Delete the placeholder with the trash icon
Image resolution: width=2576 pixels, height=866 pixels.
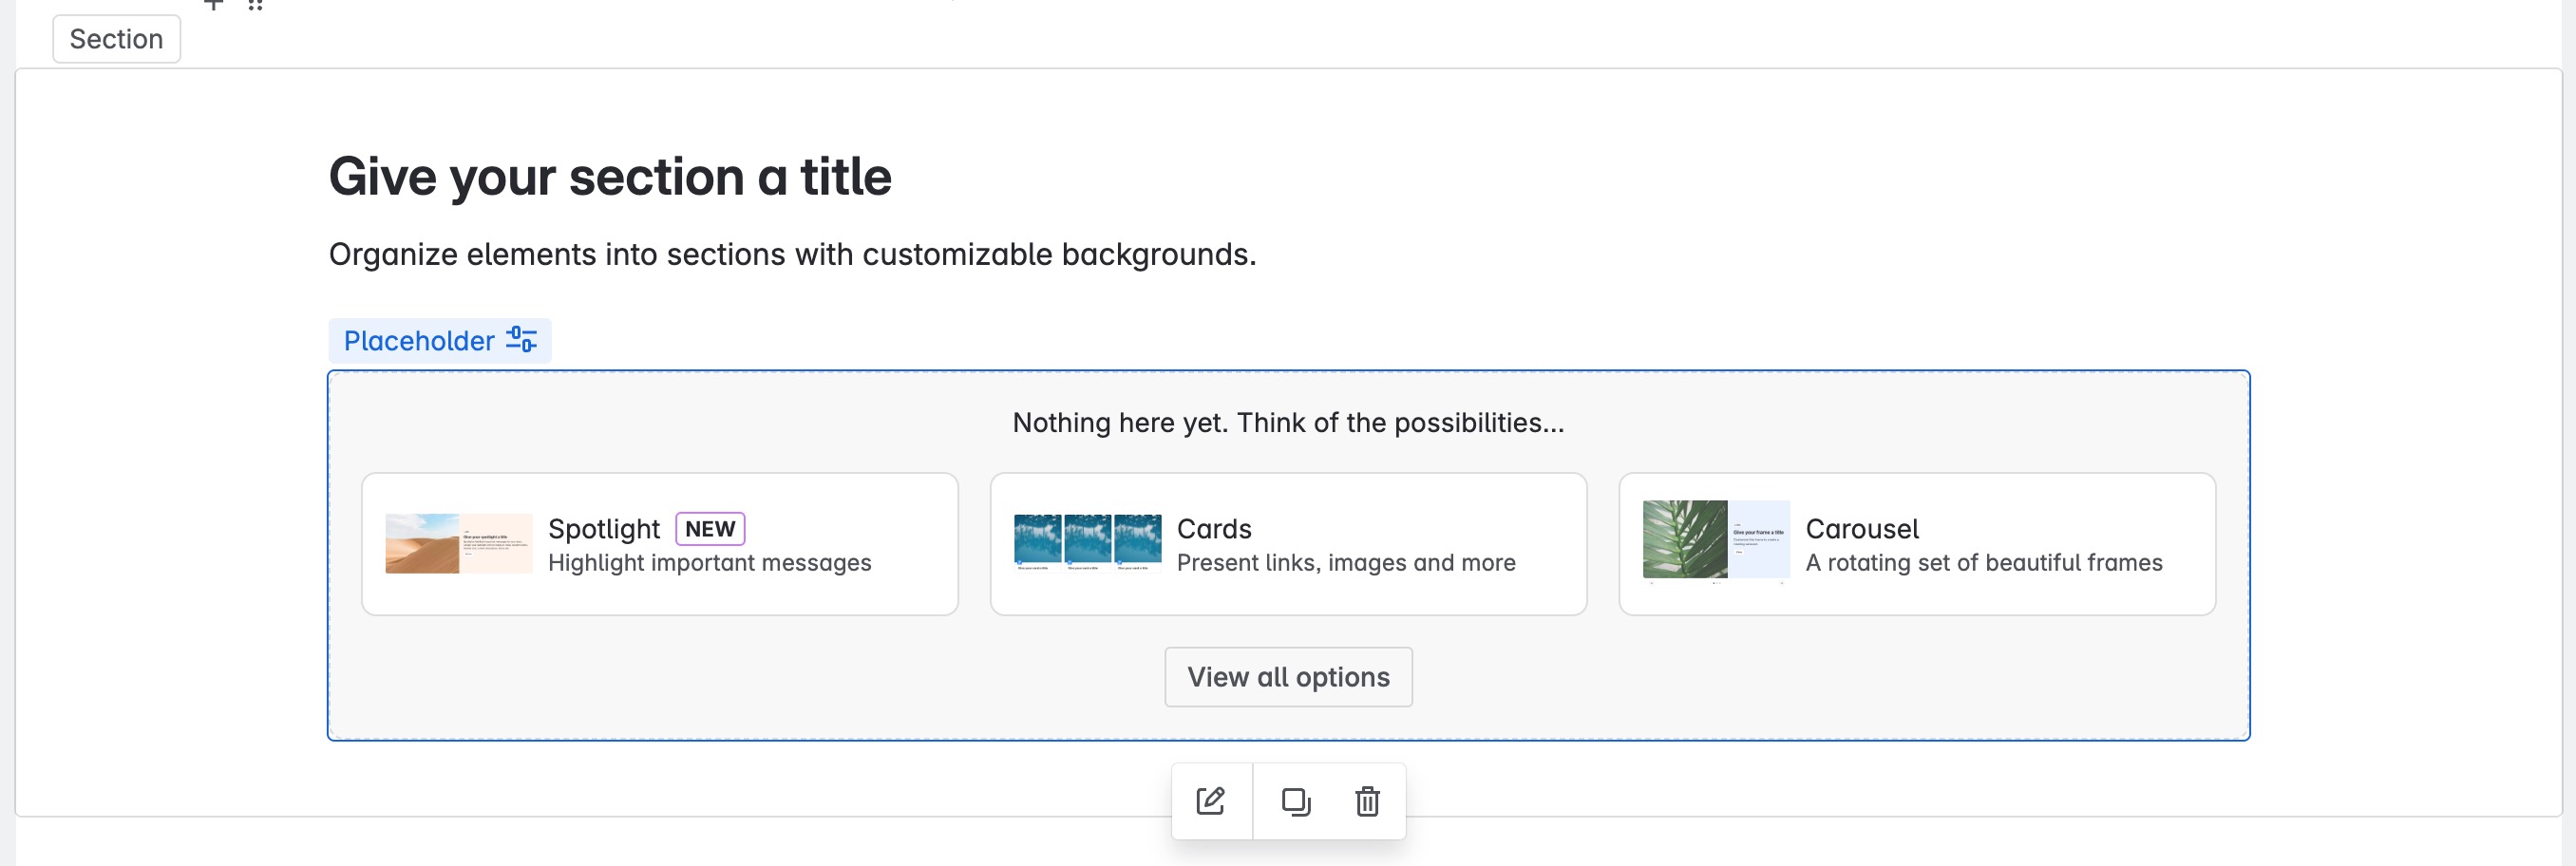pos(1367,801)
